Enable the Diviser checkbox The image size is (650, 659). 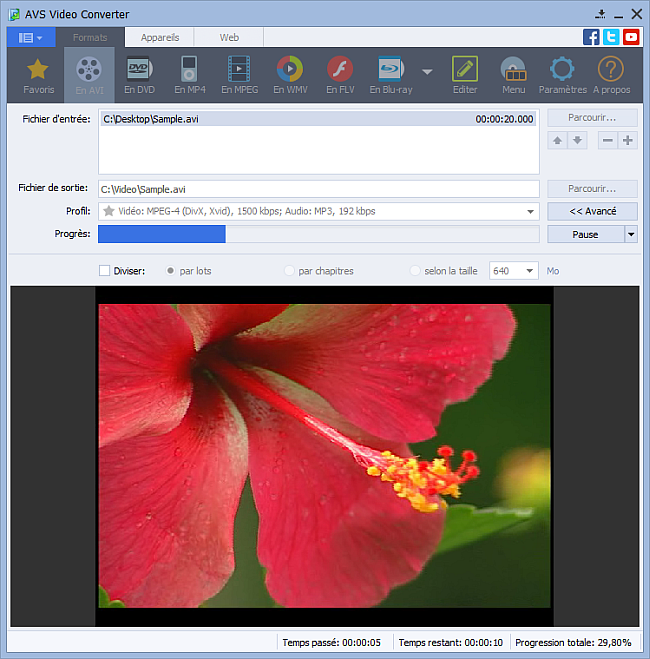(105, 271)
